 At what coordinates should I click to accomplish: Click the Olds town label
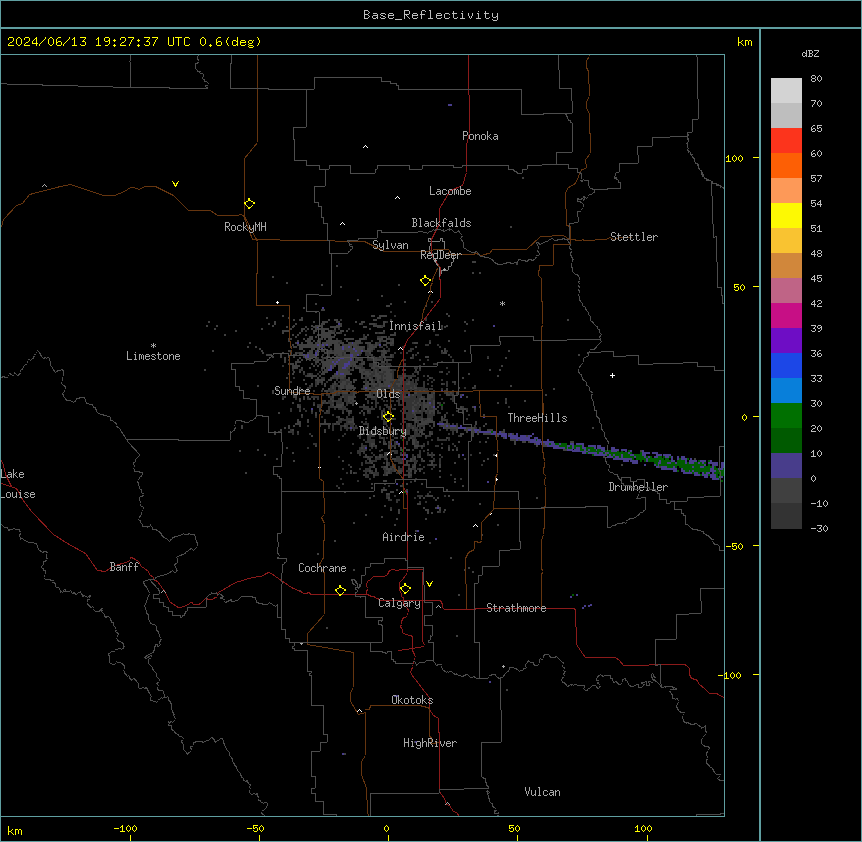pos(388,394)
